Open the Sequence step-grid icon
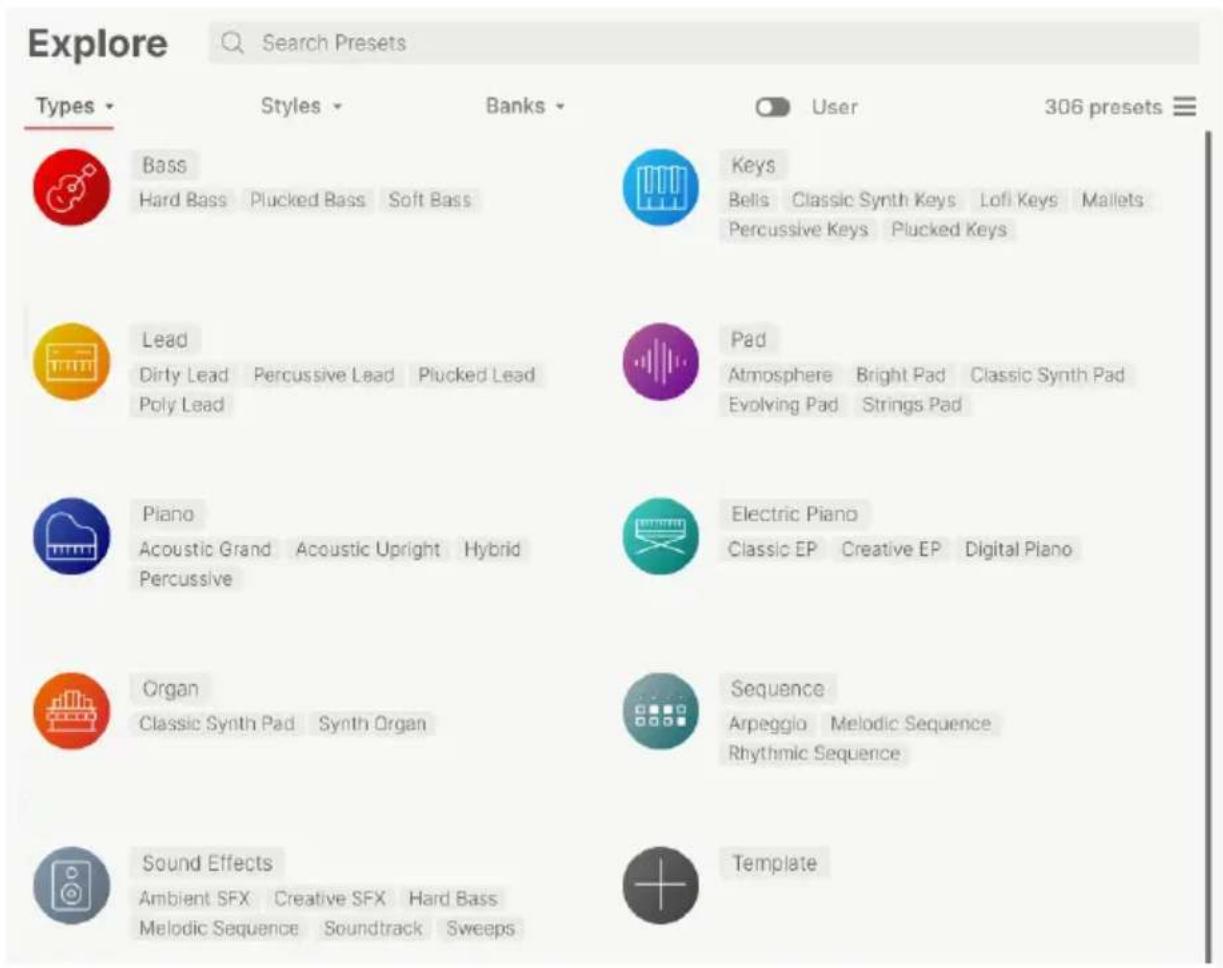1223x968 pixels. coord(660,711)
